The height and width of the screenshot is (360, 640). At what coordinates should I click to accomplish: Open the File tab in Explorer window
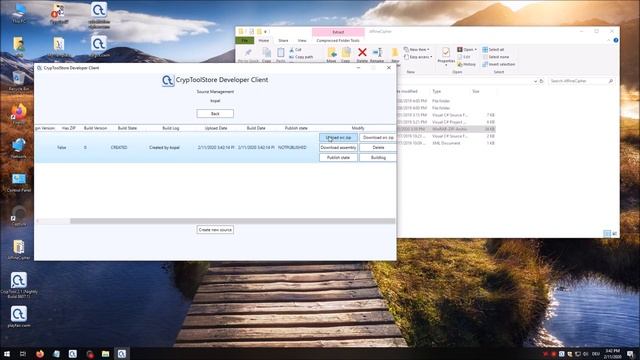(x=244, y=40)
